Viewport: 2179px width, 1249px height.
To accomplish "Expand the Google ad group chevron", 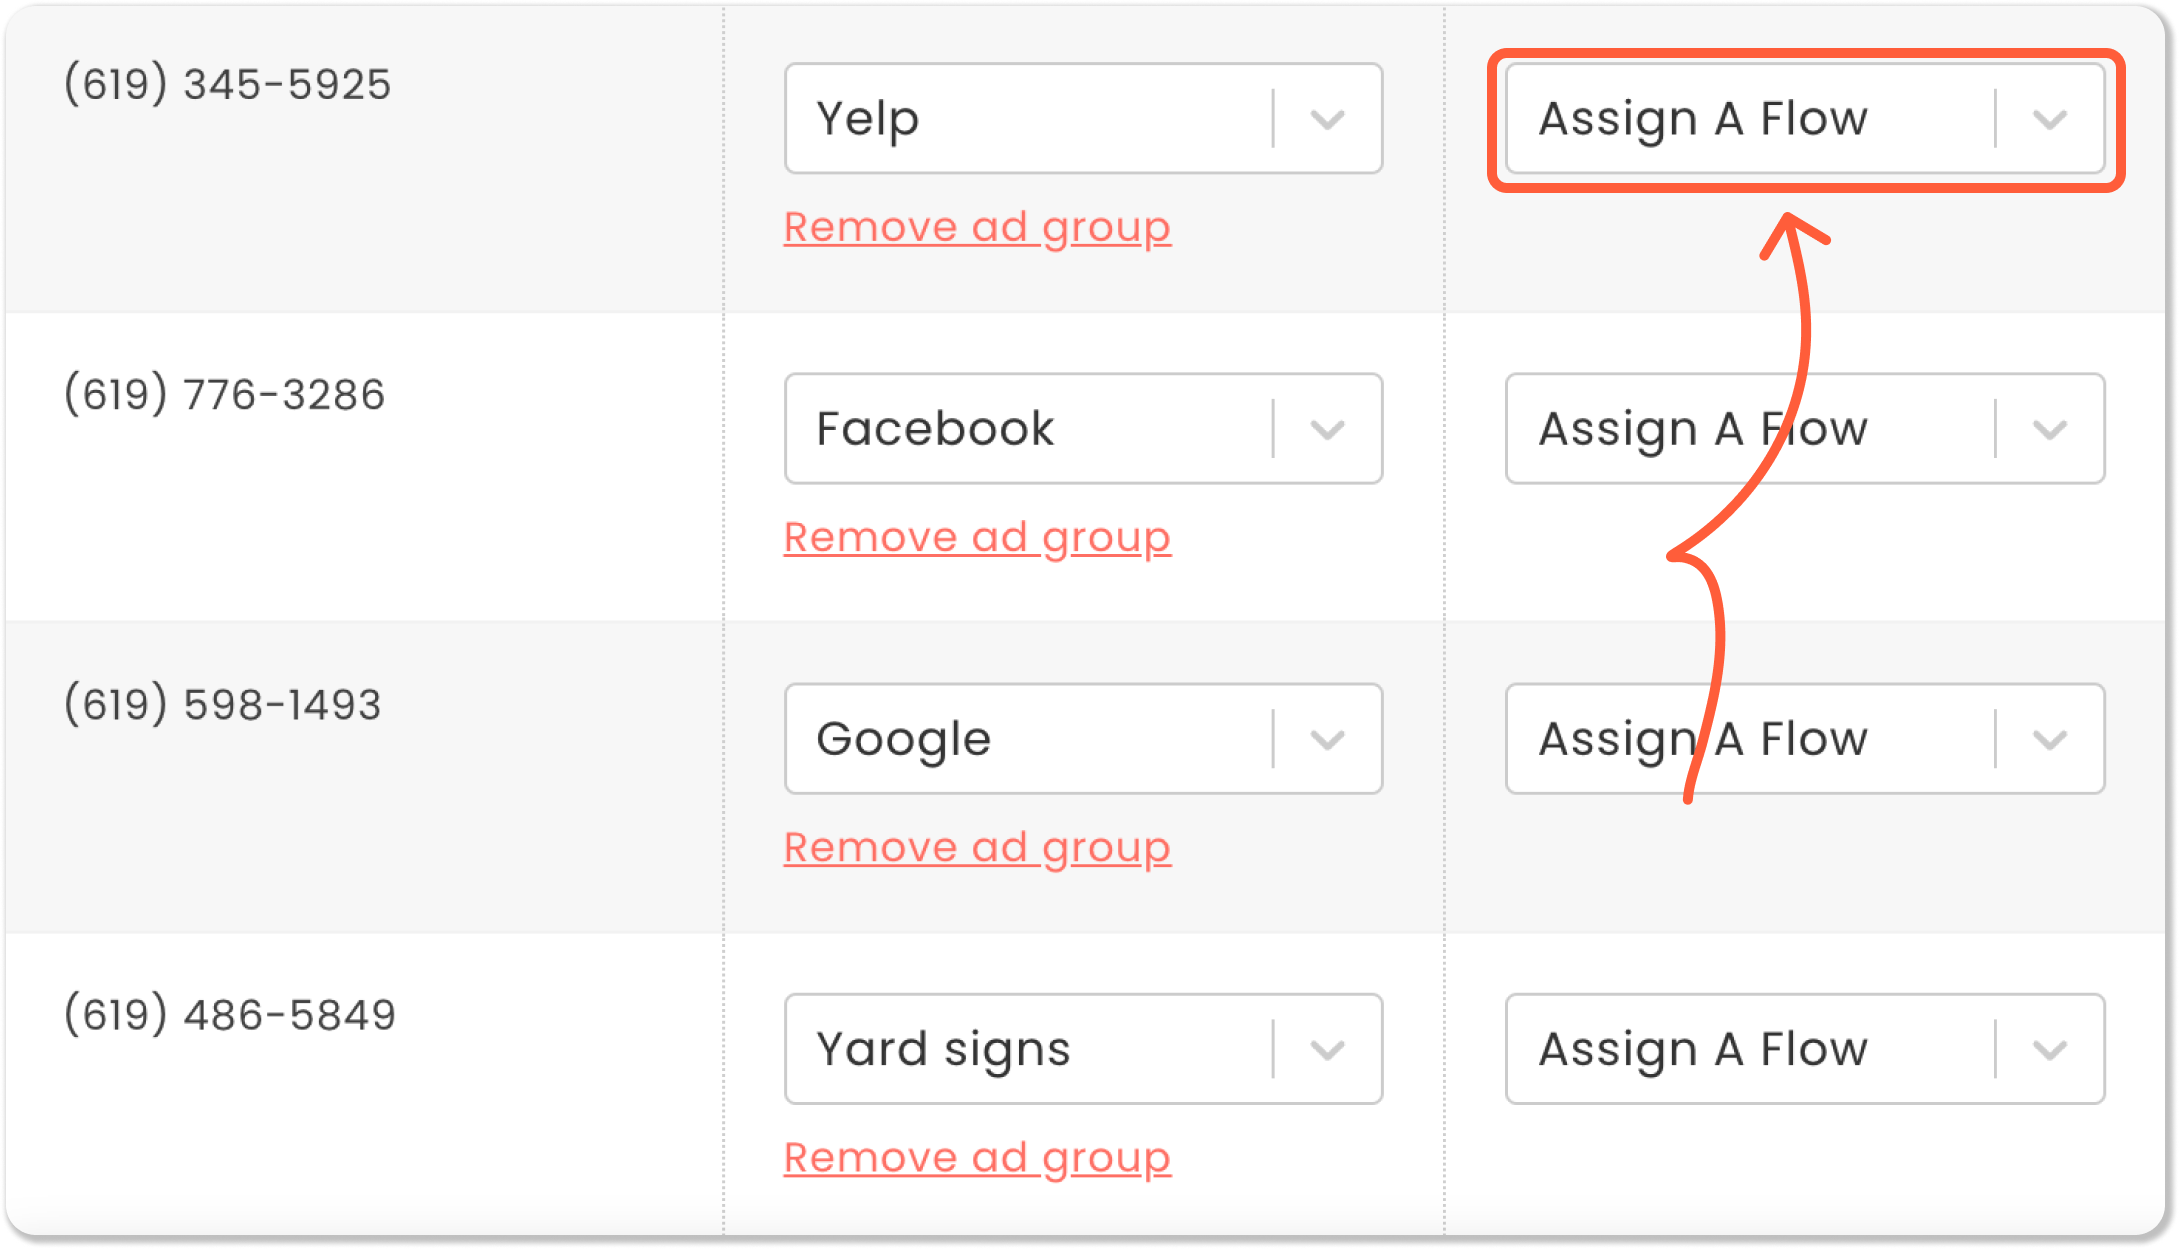I will pos(1327,740).
